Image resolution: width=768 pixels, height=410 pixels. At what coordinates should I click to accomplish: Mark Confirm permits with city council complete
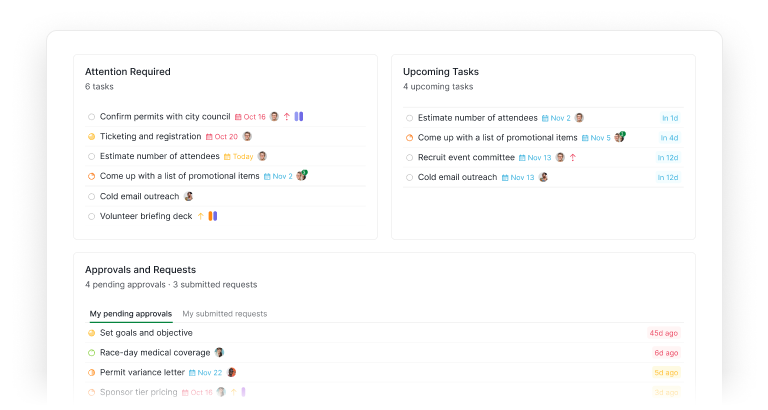91,117
